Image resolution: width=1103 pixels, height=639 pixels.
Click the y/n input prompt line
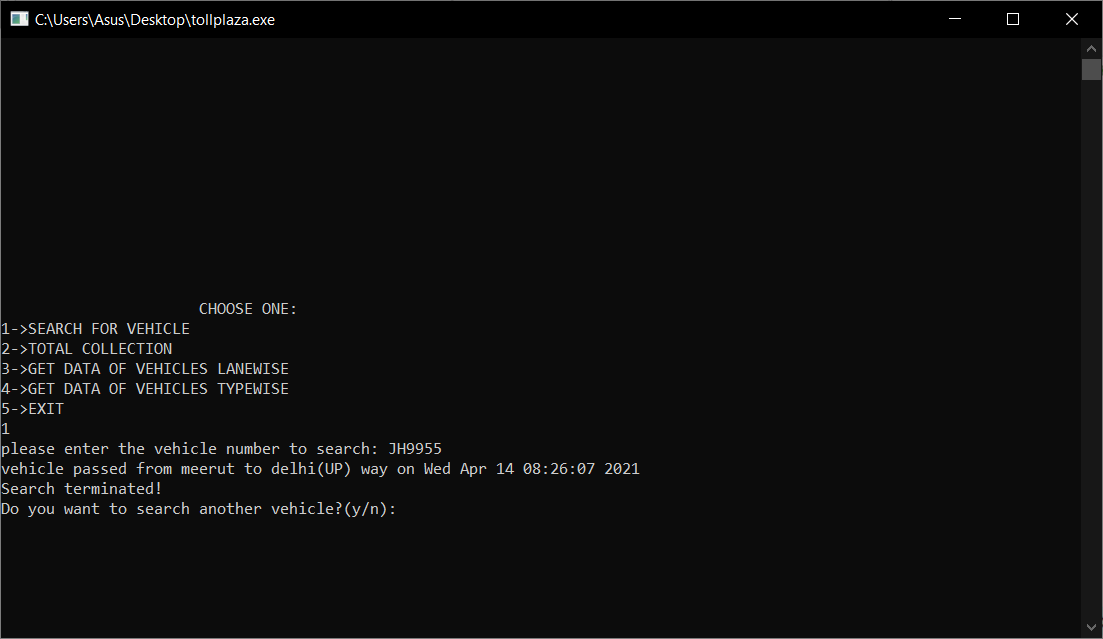click(200, 508)
